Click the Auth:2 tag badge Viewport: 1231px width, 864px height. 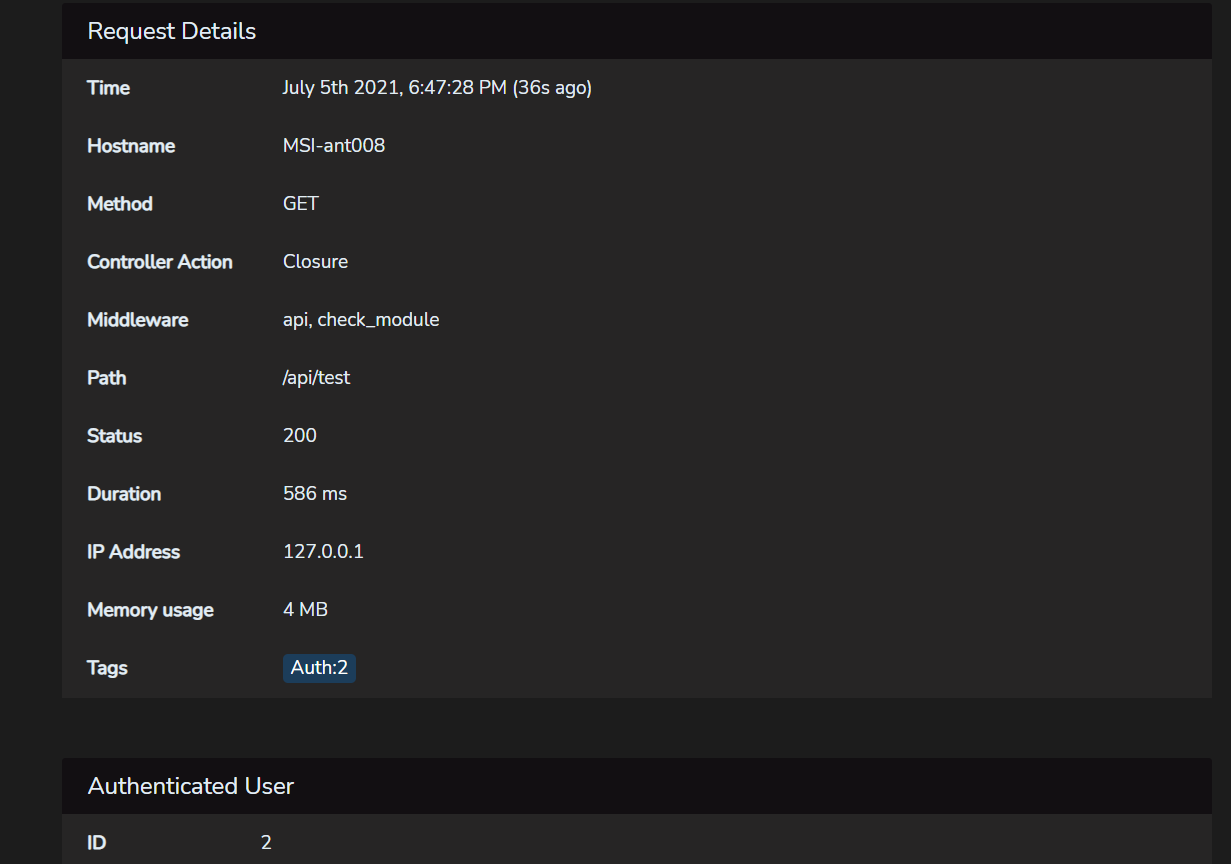click(x=318, y=667)
